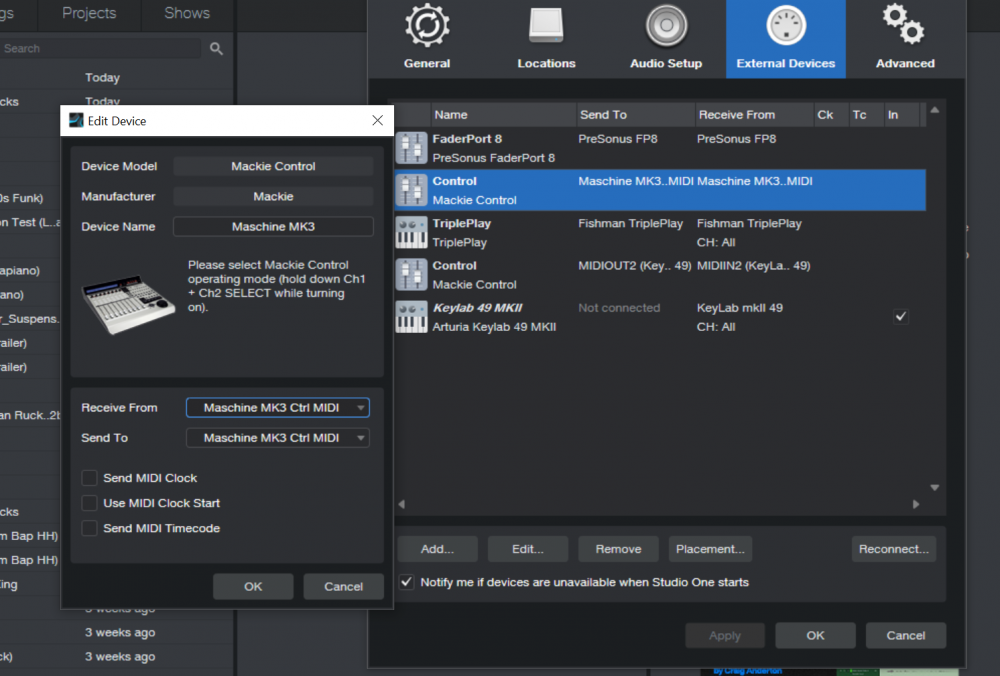Image resolution: width=1000 pixels, height=676 pixels.
Task: Toggle the In checkbox for Keylab 49 MKII
Action: click(x=901, y=316)
